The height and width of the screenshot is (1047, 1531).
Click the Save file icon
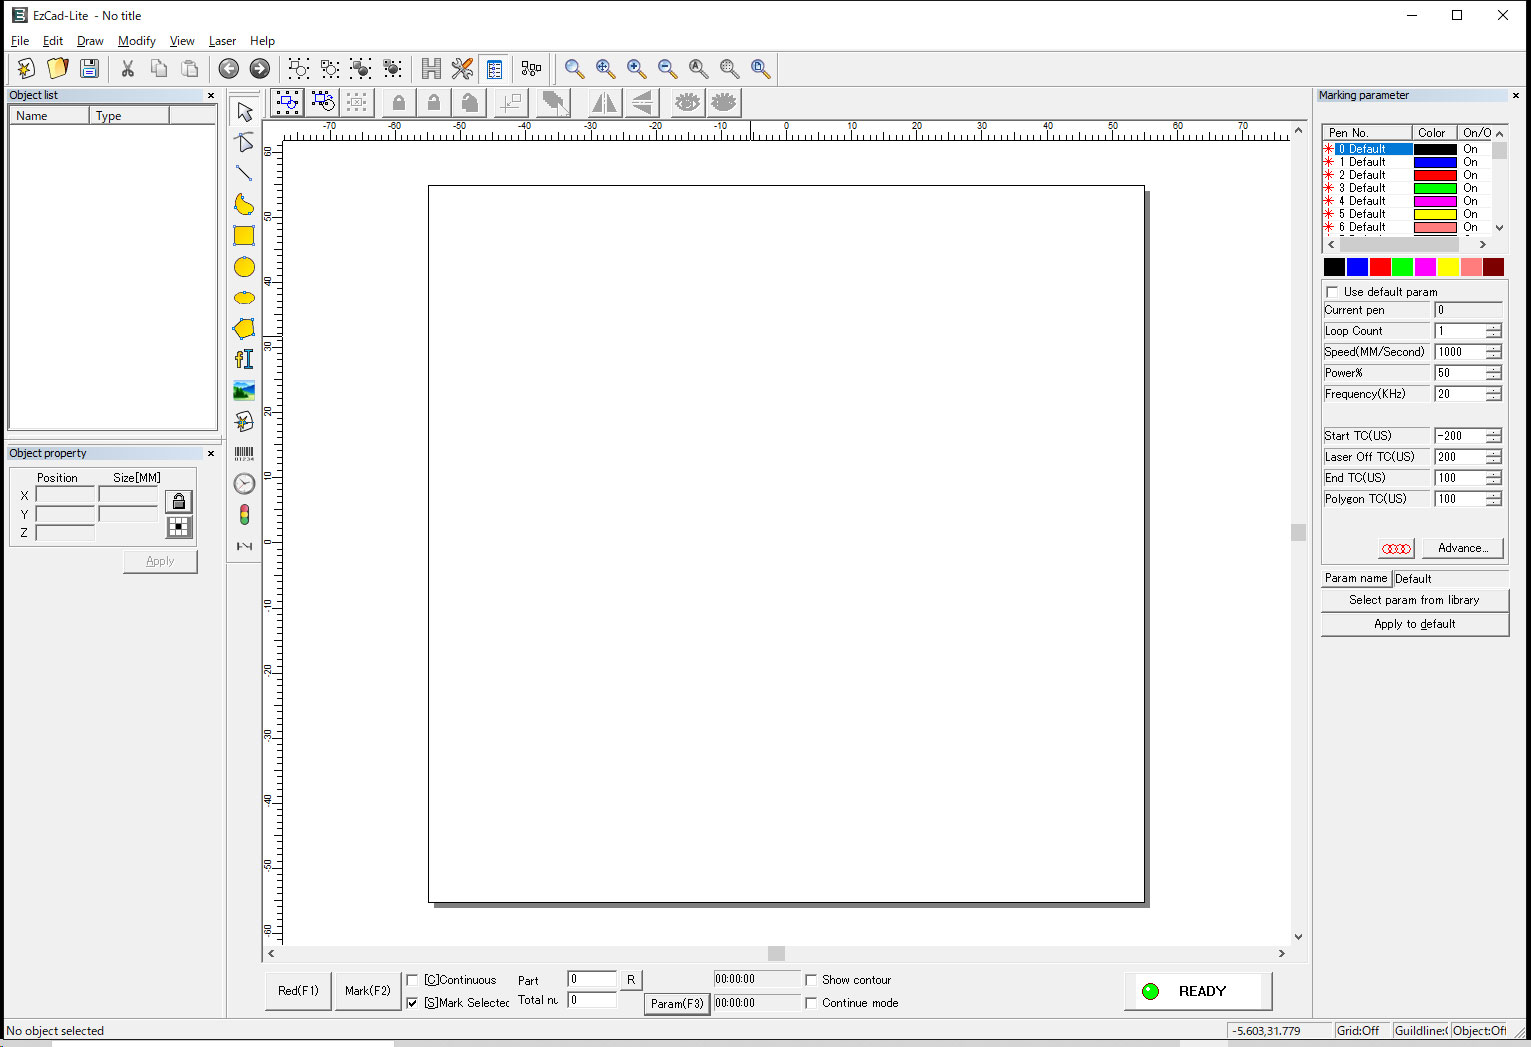[89, 68]
